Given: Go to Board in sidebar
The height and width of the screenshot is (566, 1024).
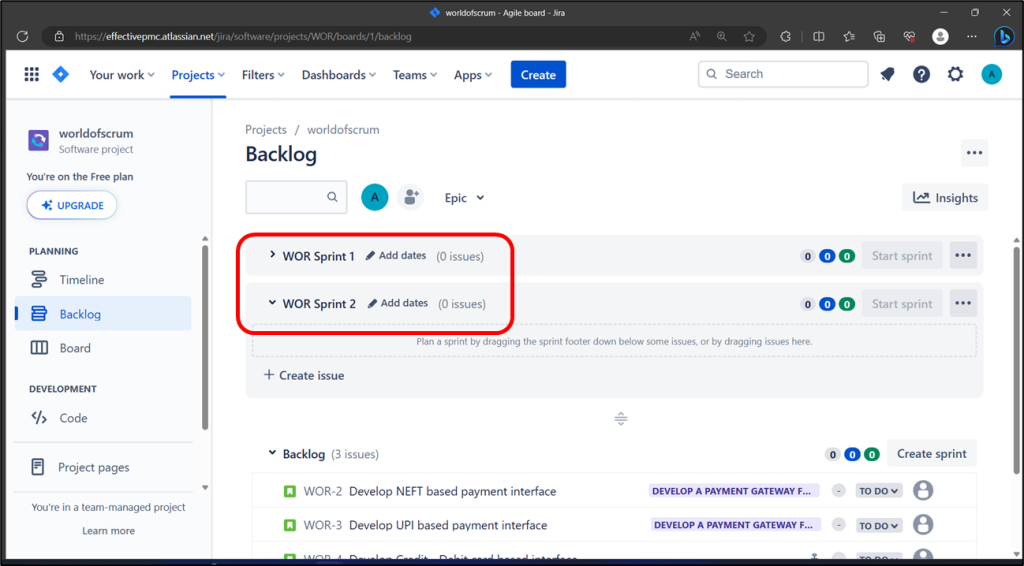Looking at the screenshot, I should click(x=103, y=348).
